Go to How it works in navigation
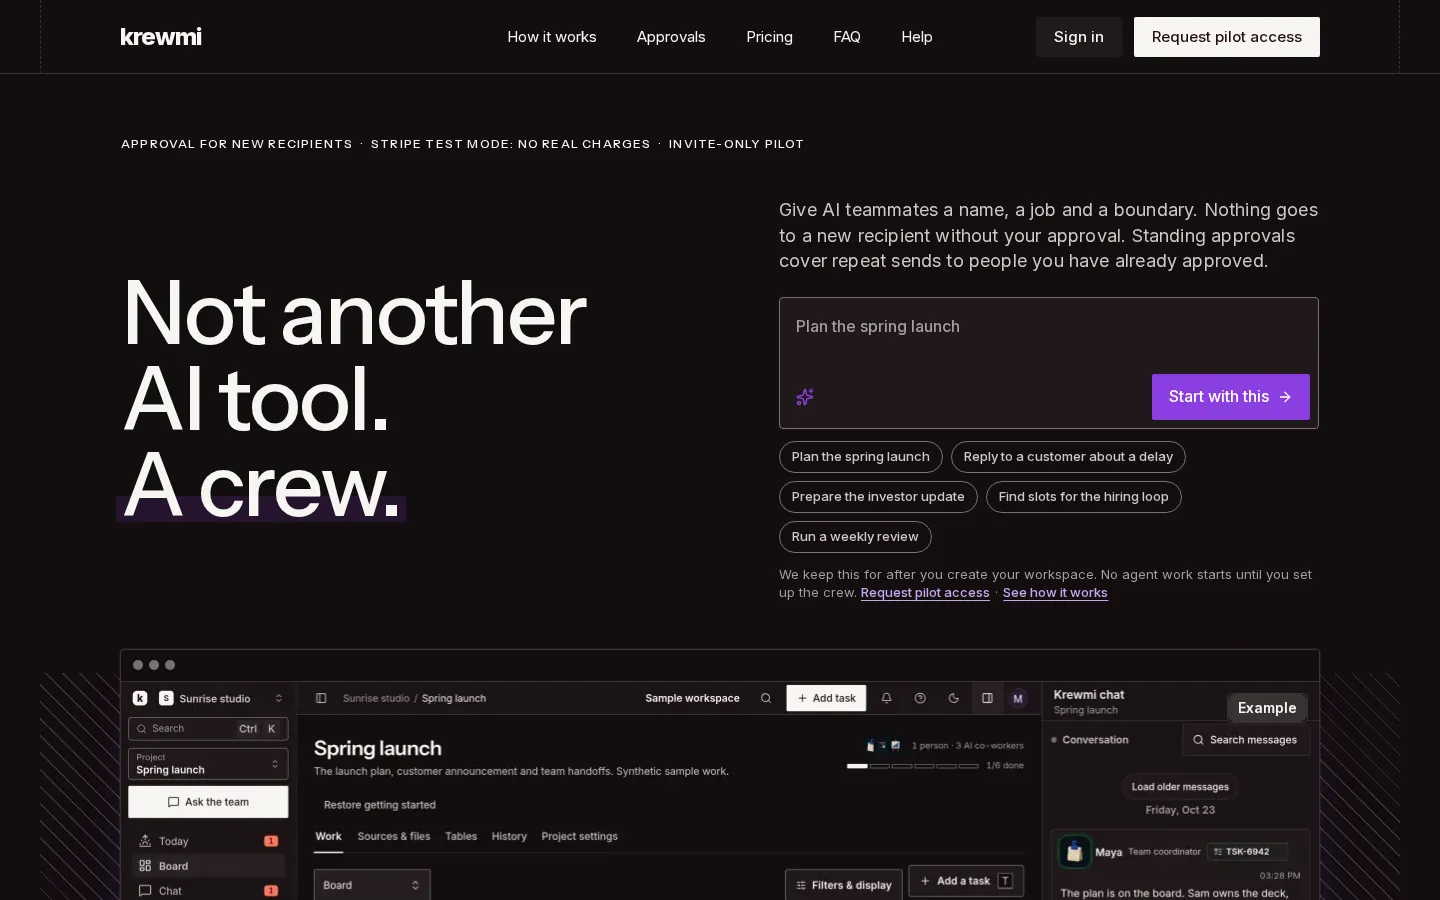The image size is (1440, 900). coord(552,37)
